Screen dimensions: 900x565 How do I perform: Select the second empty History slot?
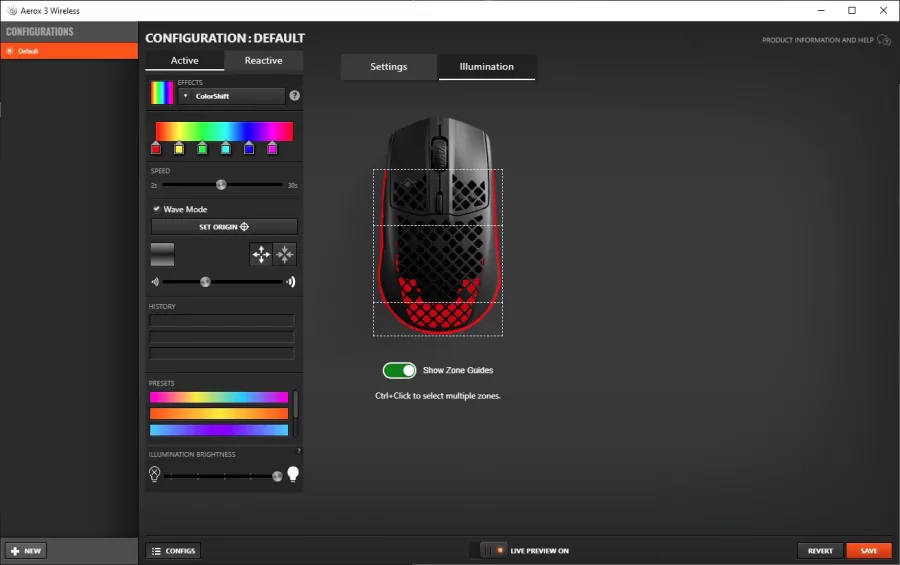pyautogui.click(x=222, y=337)
